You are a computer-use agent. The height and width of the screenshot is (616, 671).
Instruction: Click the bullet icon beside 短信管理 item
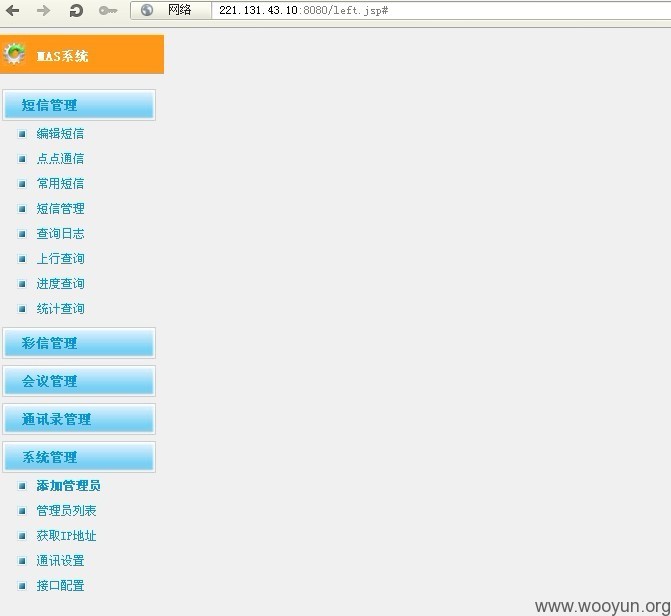point(22,209)
